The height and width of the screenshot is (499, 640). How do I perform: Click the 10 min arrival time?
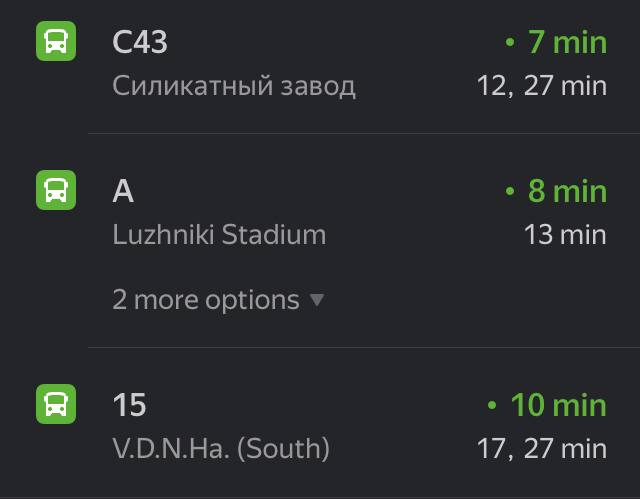(558, 405)
